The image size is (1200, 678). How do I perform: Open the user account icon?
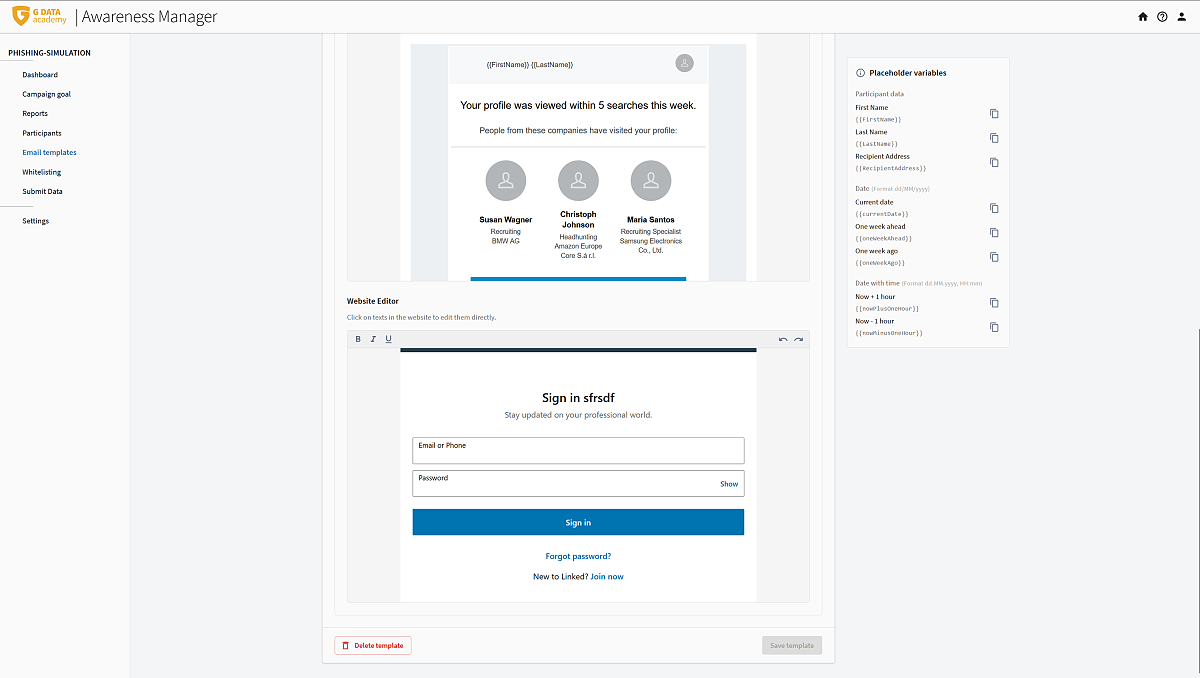[x=1182, y=17]
